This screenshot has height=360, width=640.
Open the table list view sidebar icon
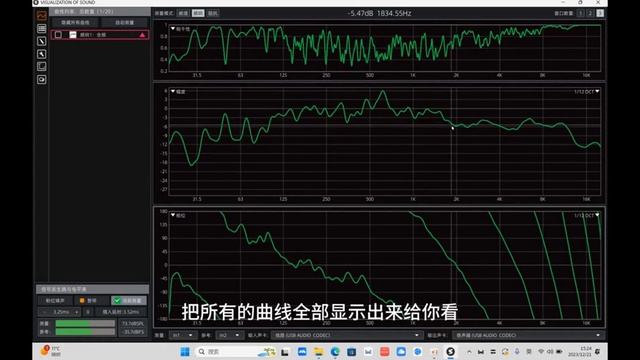tap(42, 28)
